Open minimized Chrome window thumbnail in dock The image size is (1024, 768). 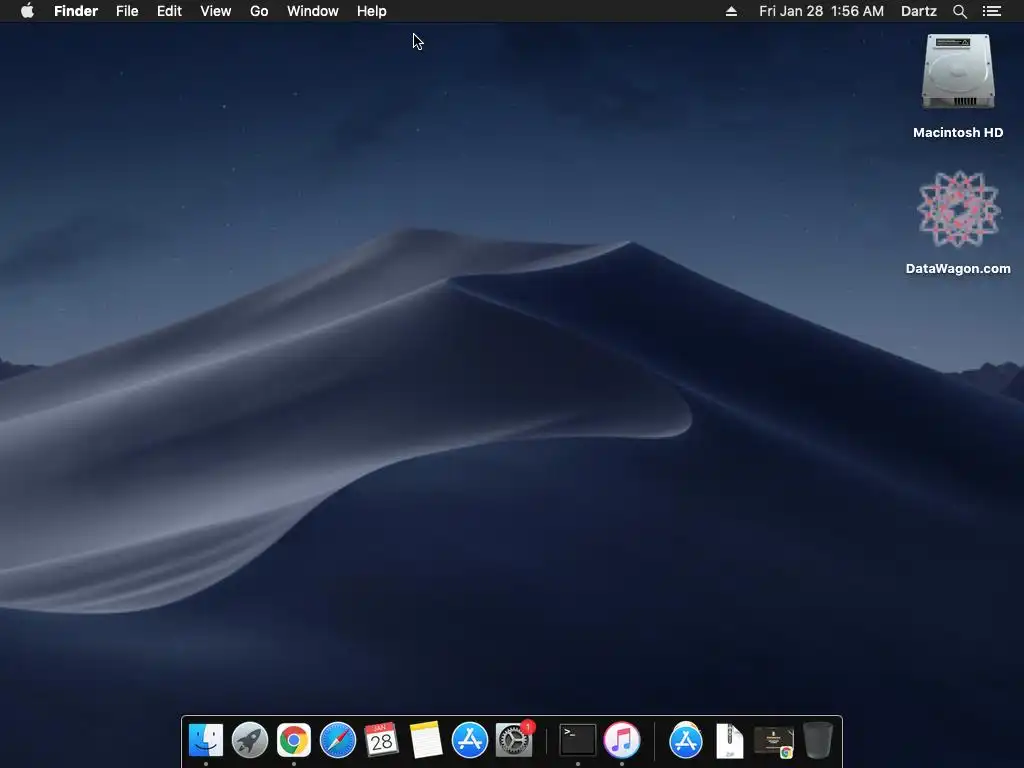774,742
